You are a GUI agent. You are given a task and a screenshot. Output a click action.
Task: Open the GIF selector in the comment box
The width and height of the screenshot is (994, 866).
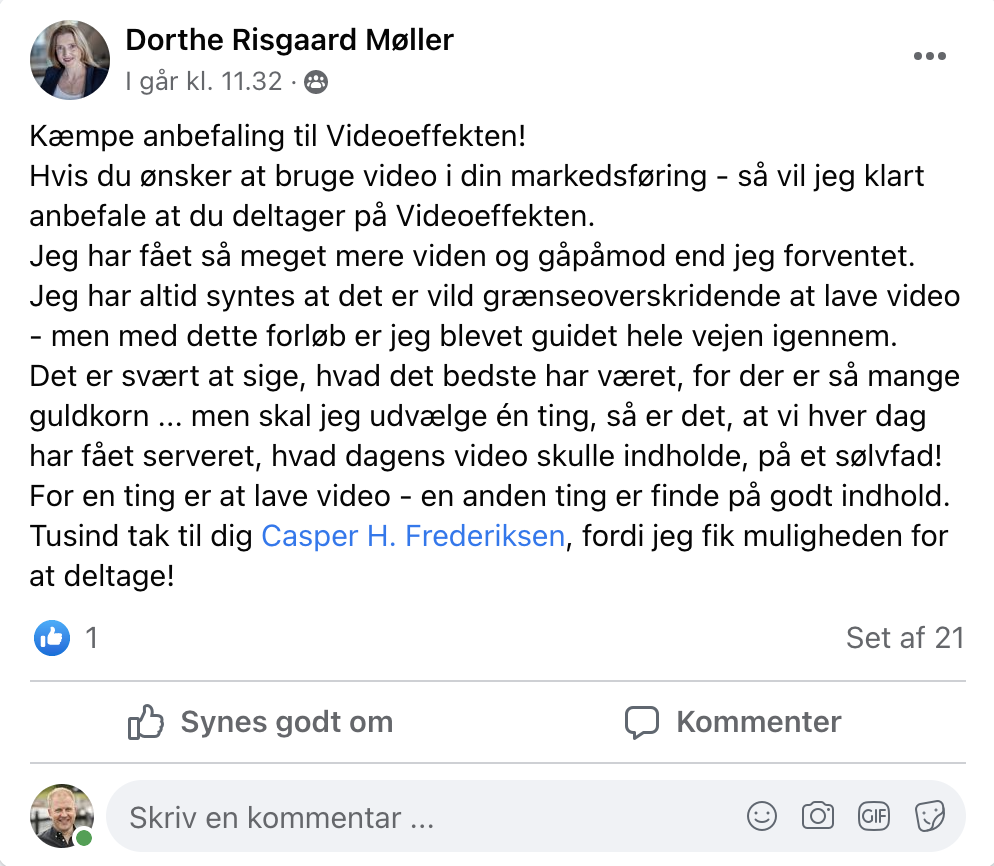coord(874,817)
